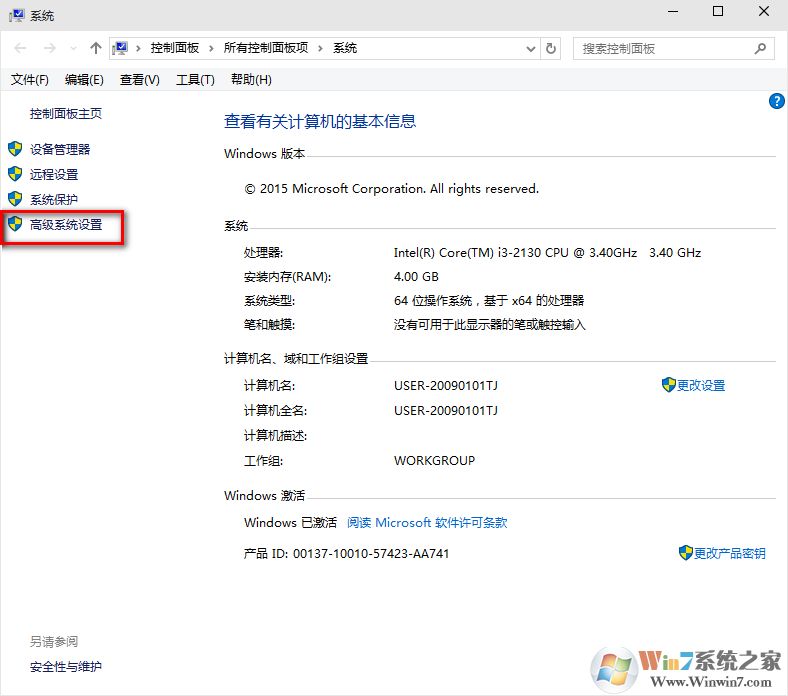Click the 更改产品密钥 link

click(x=729, y=553)
